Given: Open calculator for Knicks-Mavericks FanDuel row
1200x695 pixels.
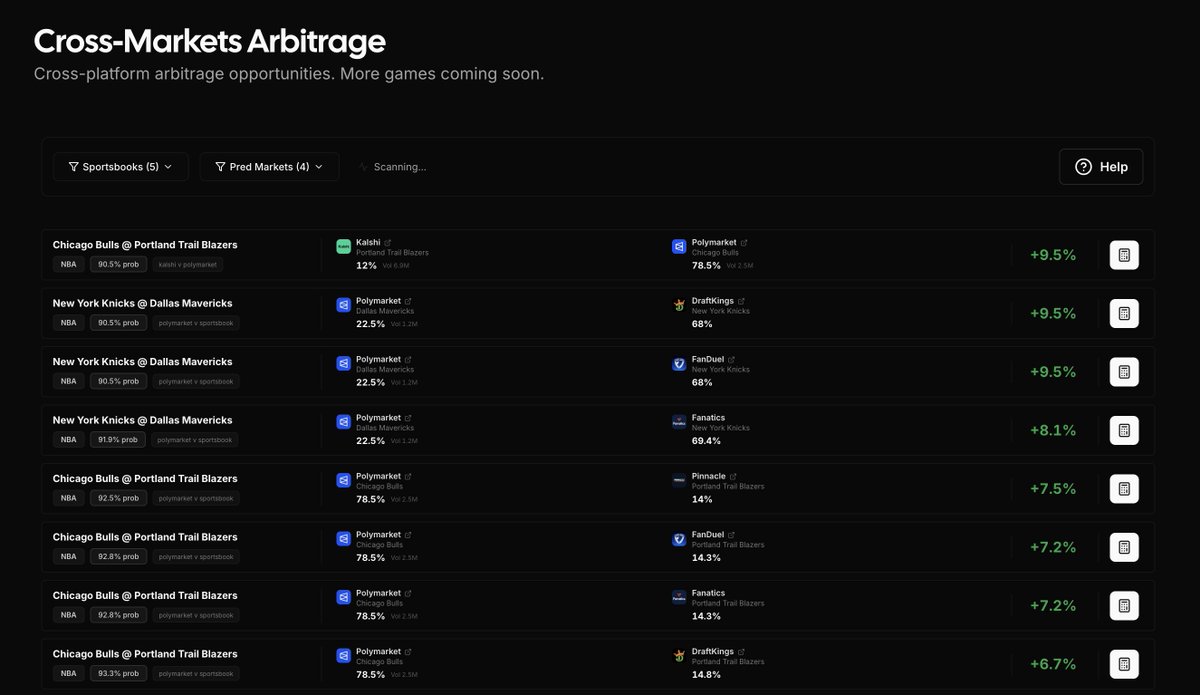Looking at the screenshot, I should (x=1124, y=372).
